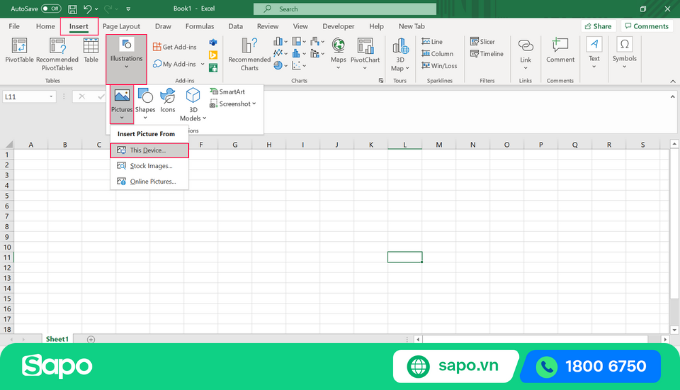The image size is (680, 390).
Task: Click the Icons button
Action: tap(168, 101)
